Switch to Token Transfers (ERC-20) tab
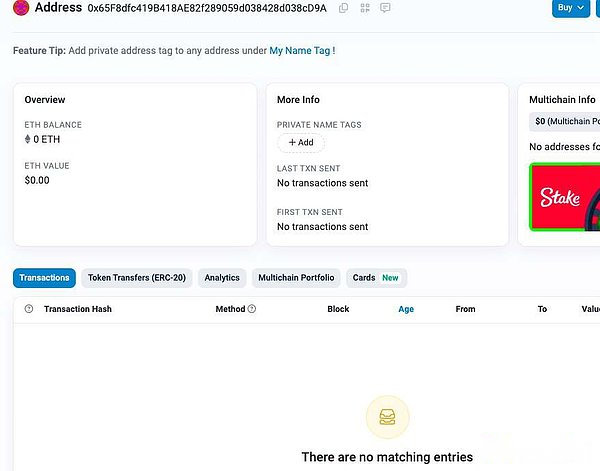 [137, 278]
